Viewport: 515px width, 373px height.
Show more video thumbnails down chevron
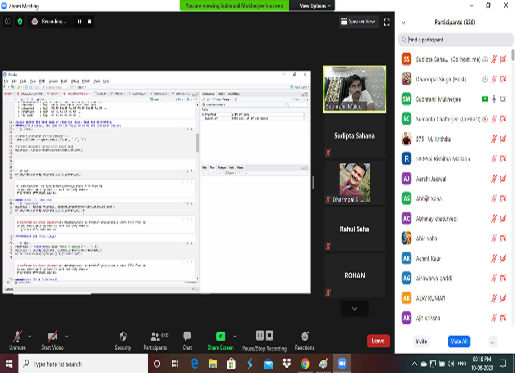pyautogui.click(x=355, y=309)
